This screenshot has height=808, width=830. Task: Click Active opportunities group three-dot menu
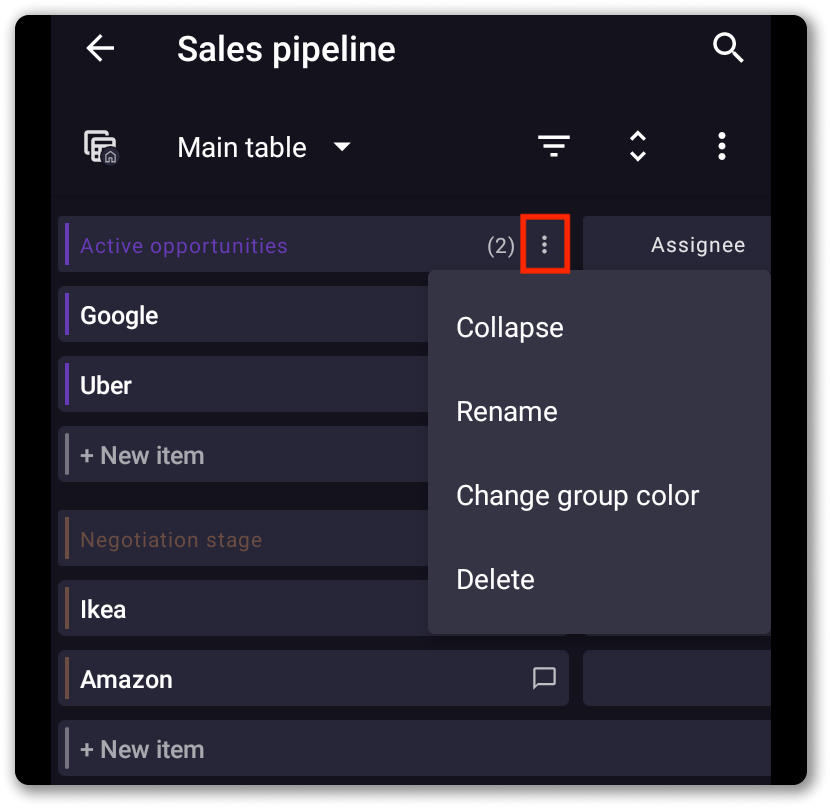pos(545,245)
